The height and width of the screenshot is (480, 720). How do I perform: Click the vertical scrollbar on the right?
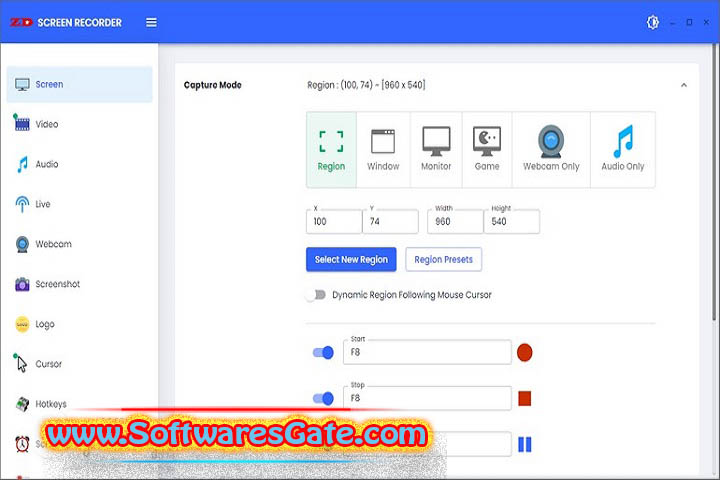714,184
